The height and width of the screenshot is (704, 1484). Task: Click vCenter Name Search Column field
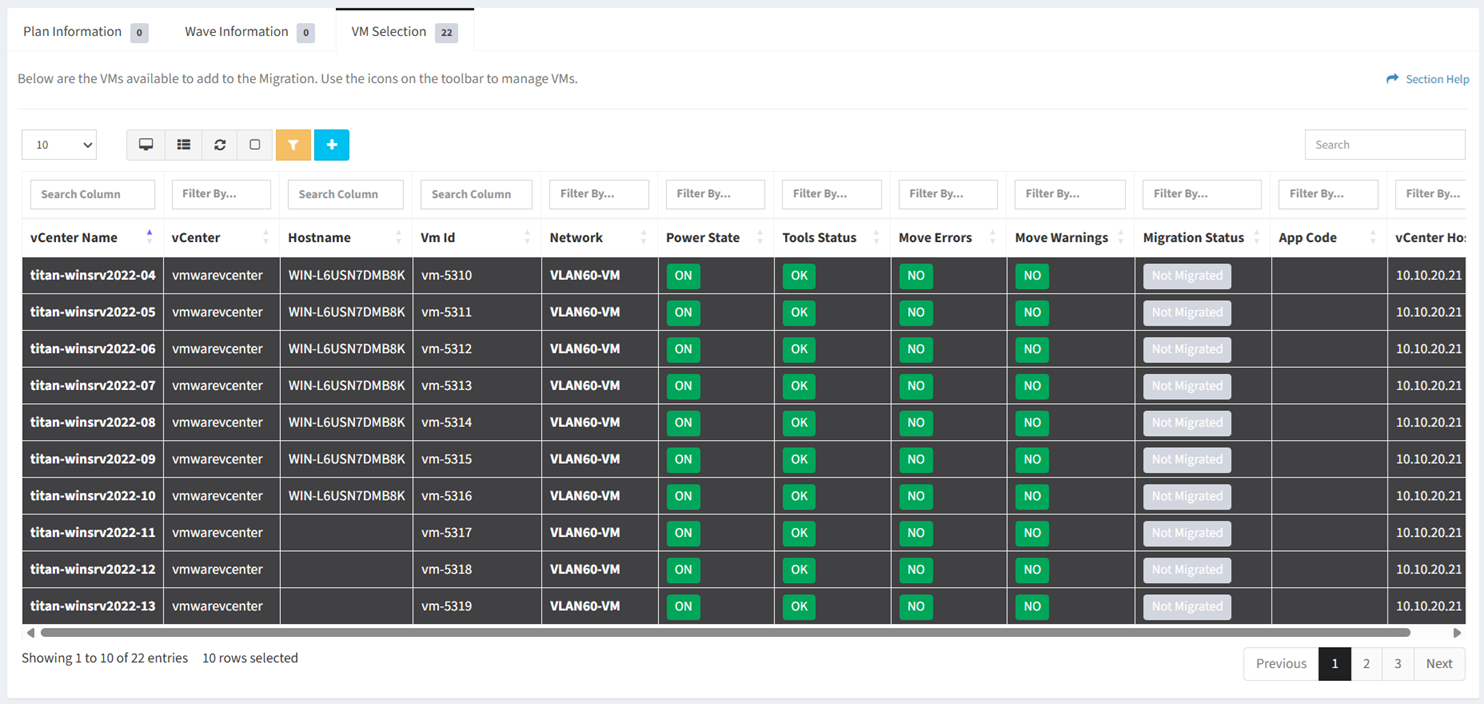pos(93,194)
